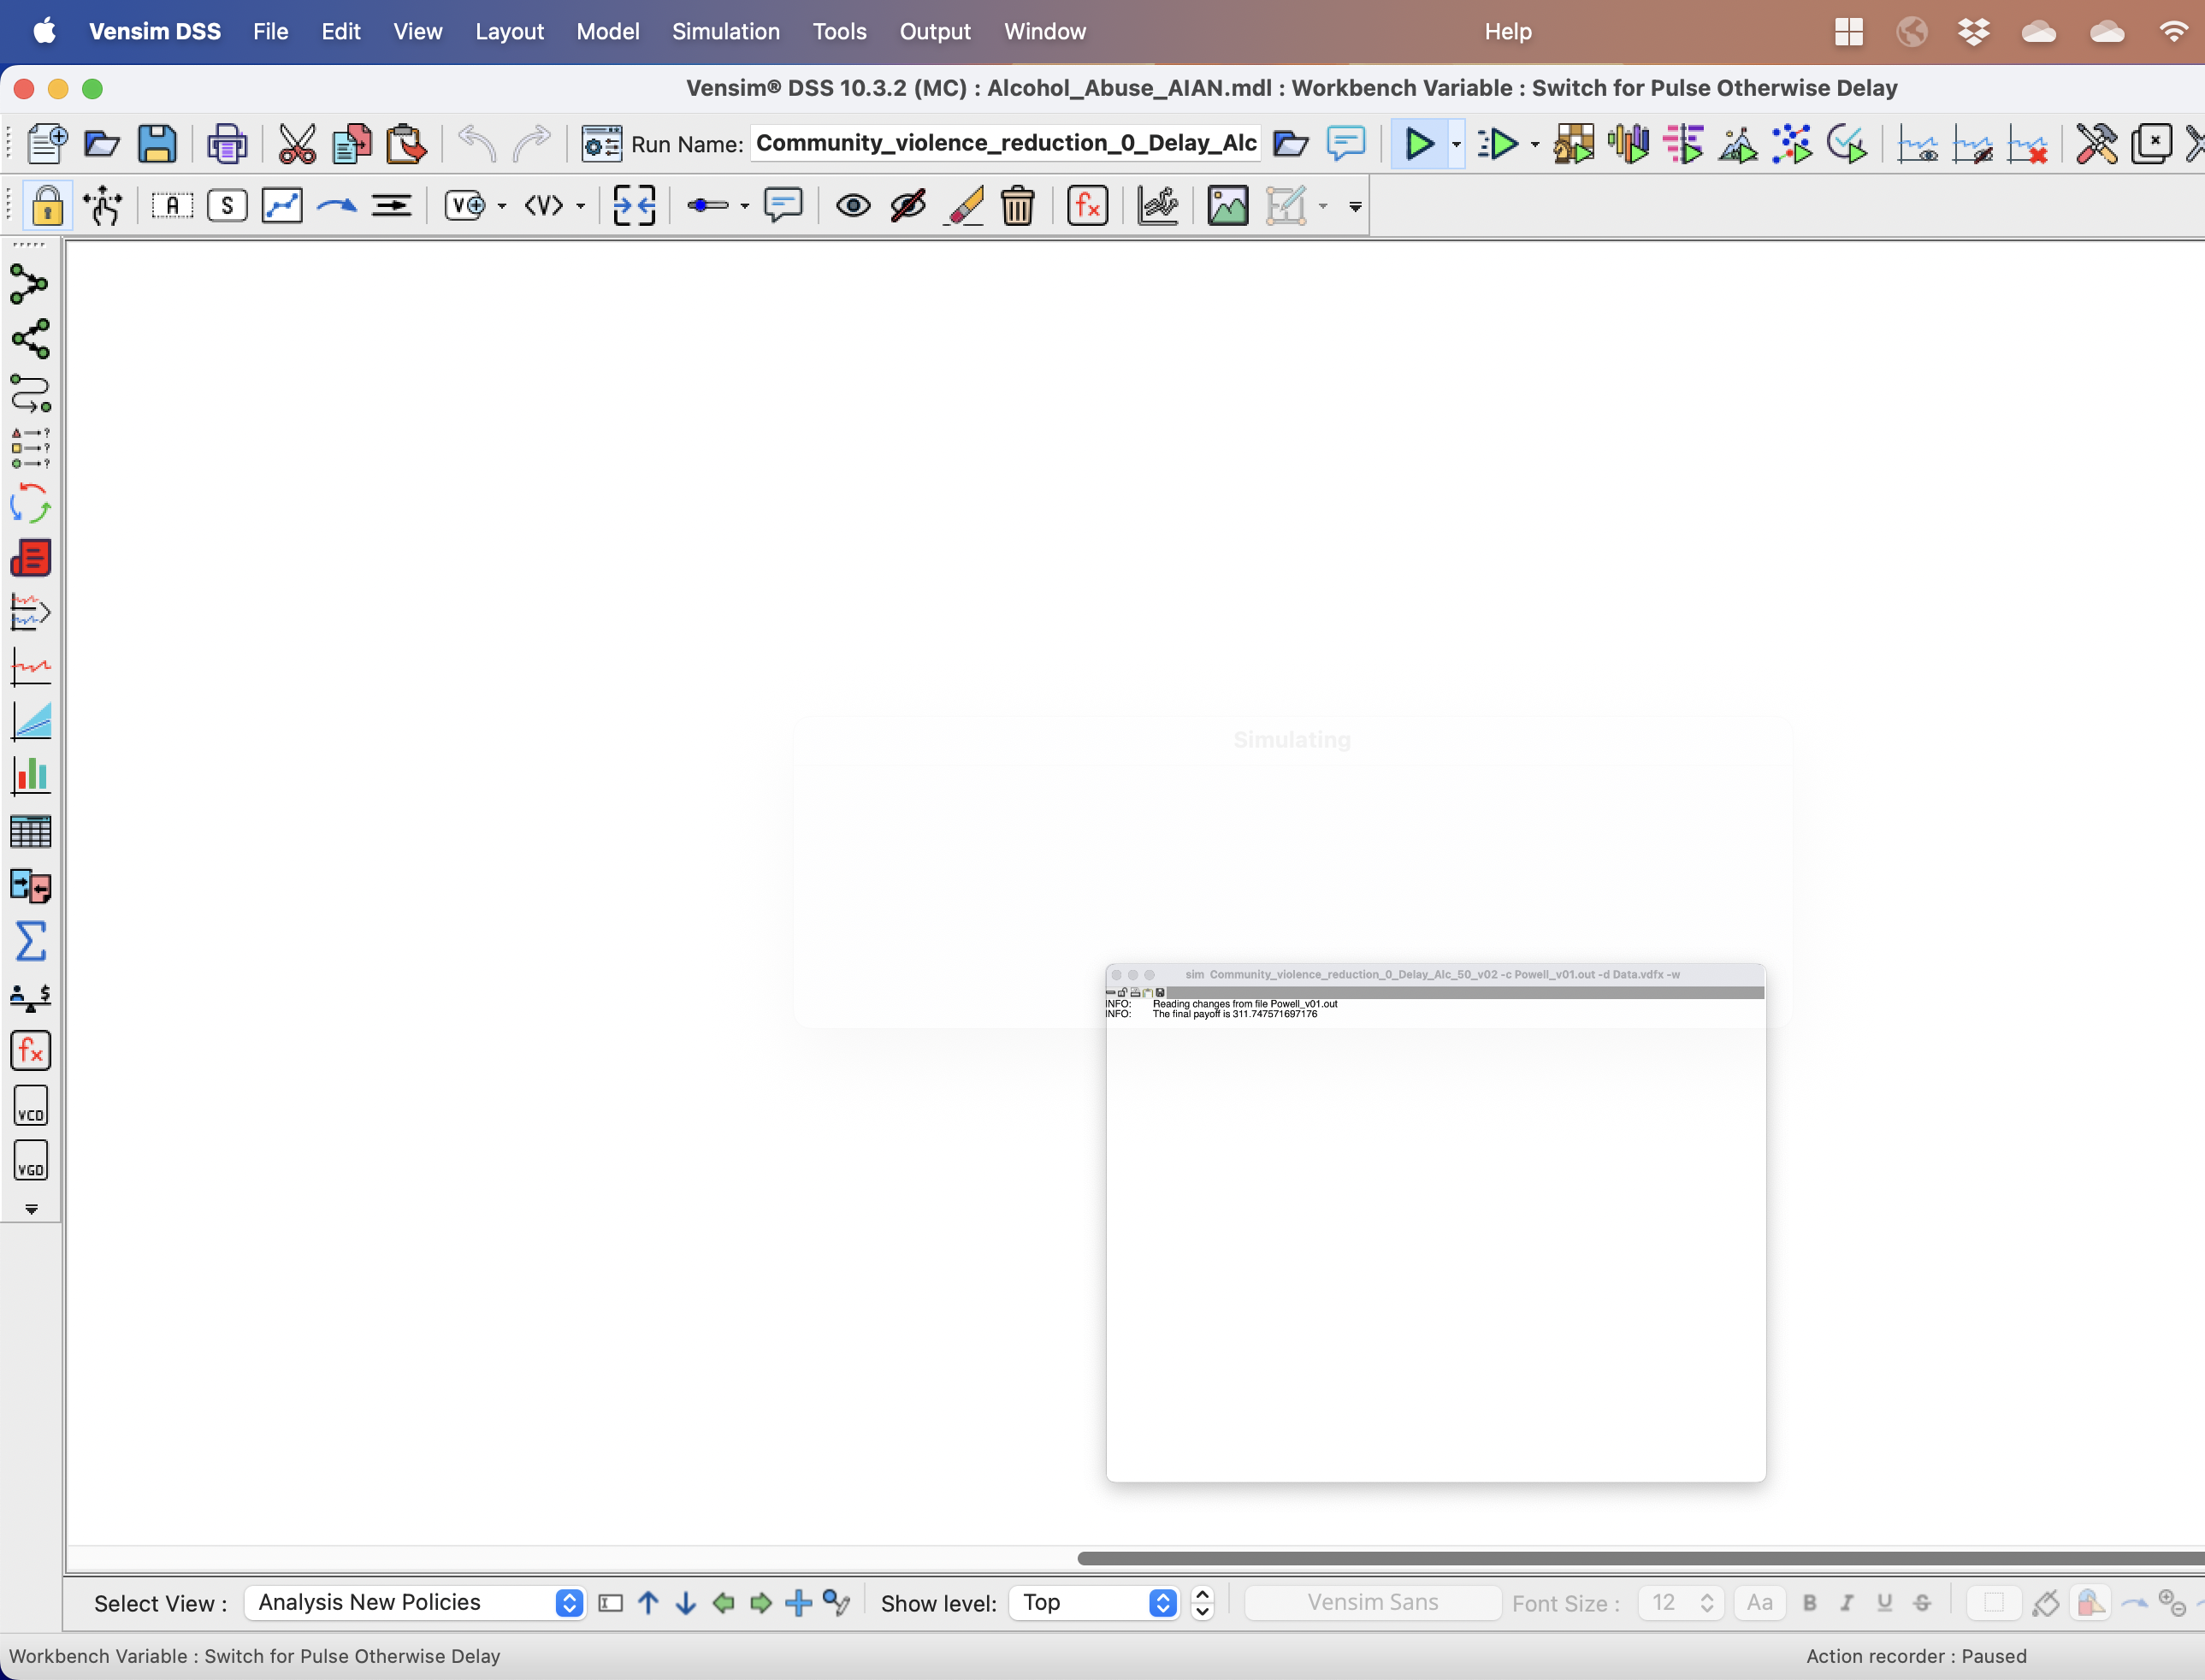Screen dimensions: 2205x1680
Task: Open a model file with folder icon
Action: pos(101,144)
